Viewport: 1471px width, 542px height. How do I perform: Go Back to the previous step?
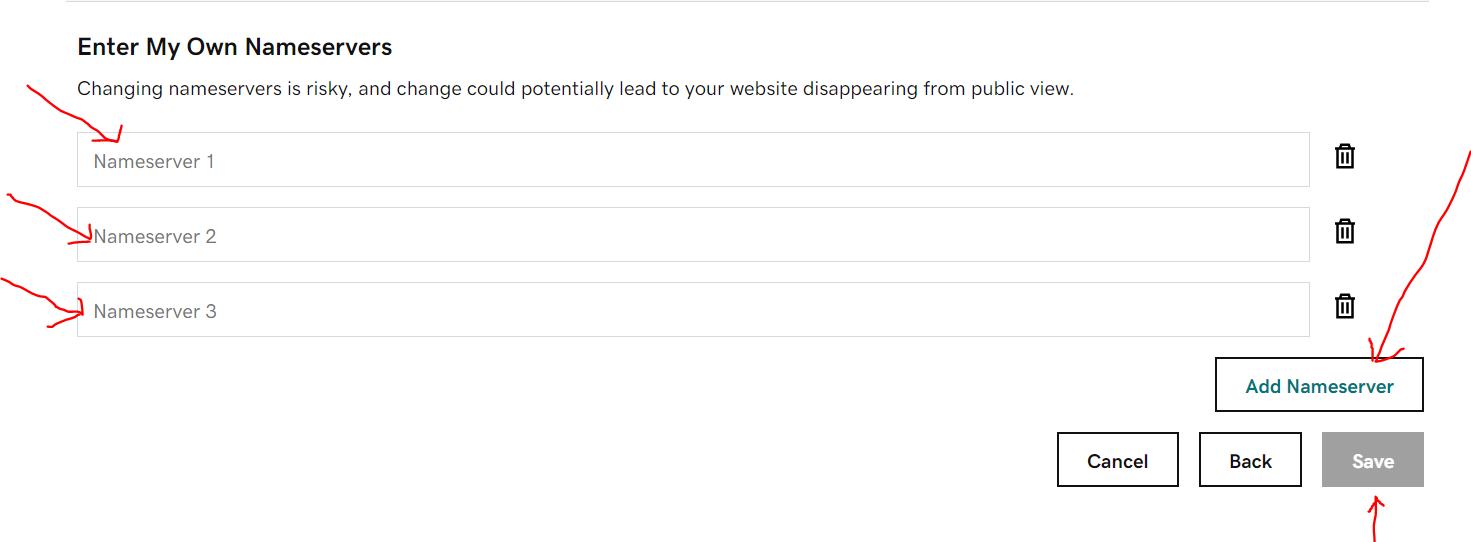[x=1250, y=460]
